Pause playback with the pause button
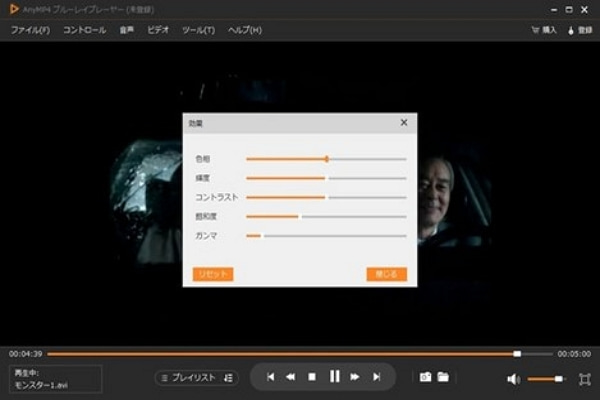Viewport: 600px width, 400px height. click(334, 377)
